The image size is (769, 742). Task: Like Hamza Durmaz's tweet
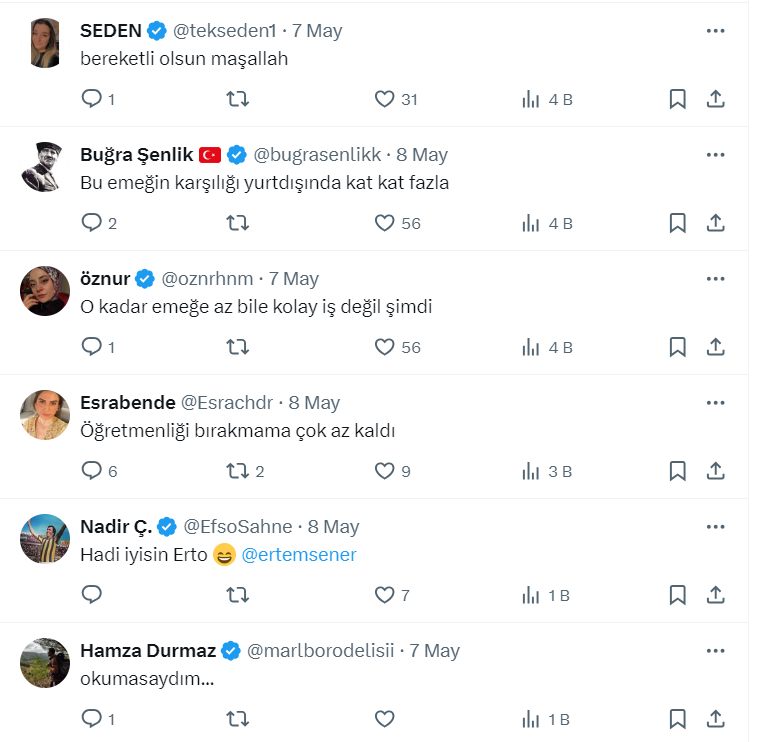click(385, 719)
